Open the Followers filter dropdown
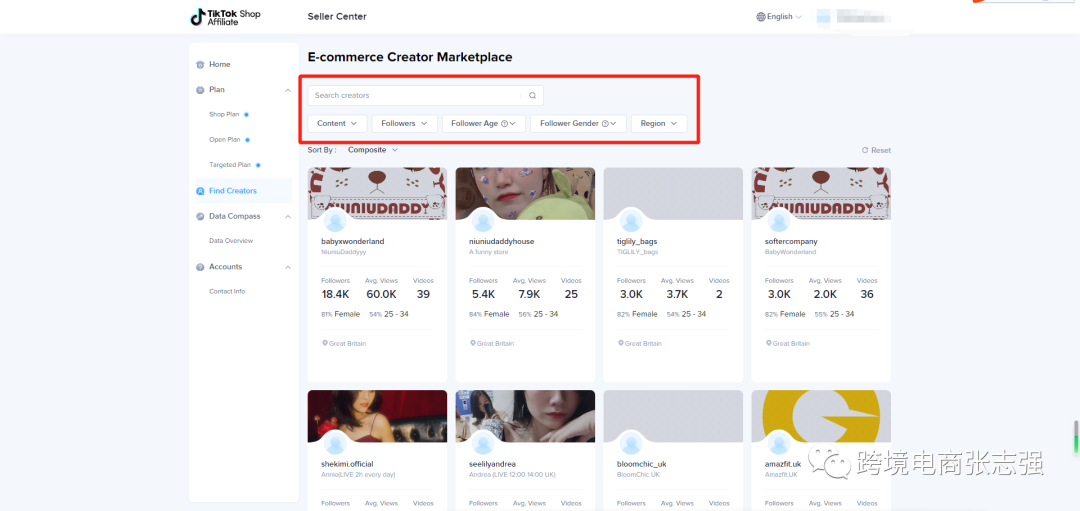The image size is (1080, 511). point(405,124)
